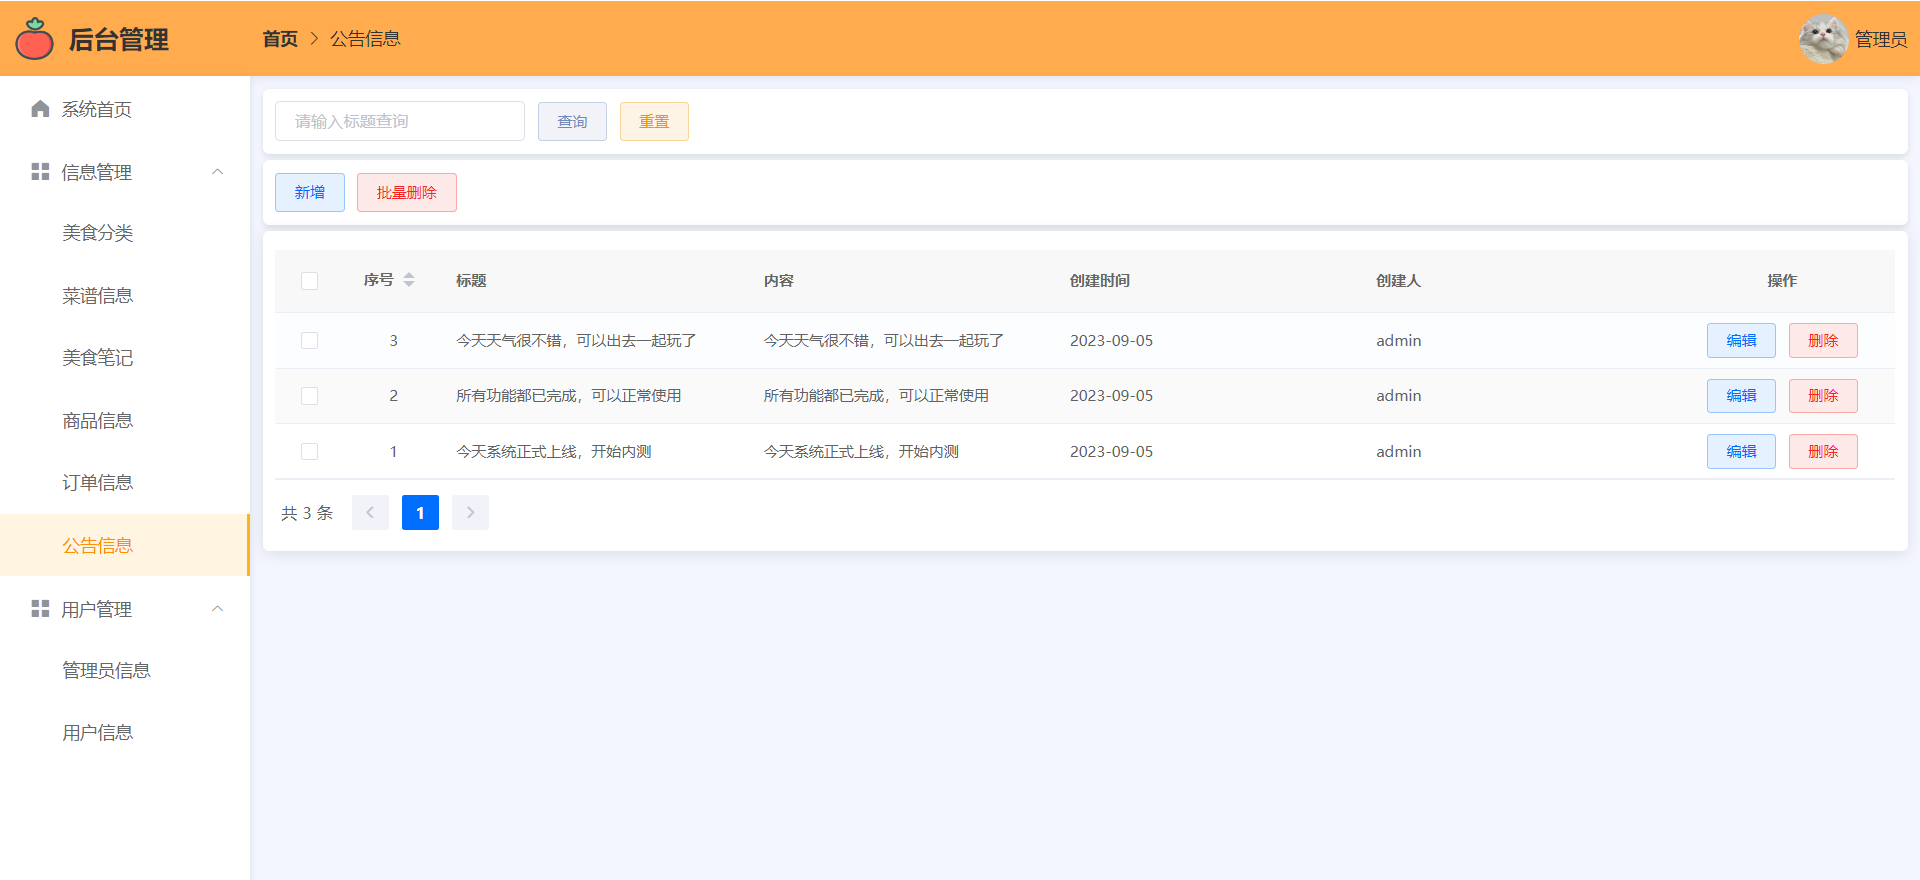Click the 查询 search button
This screenshot has width=1920, height=880.
pos(572,121)
